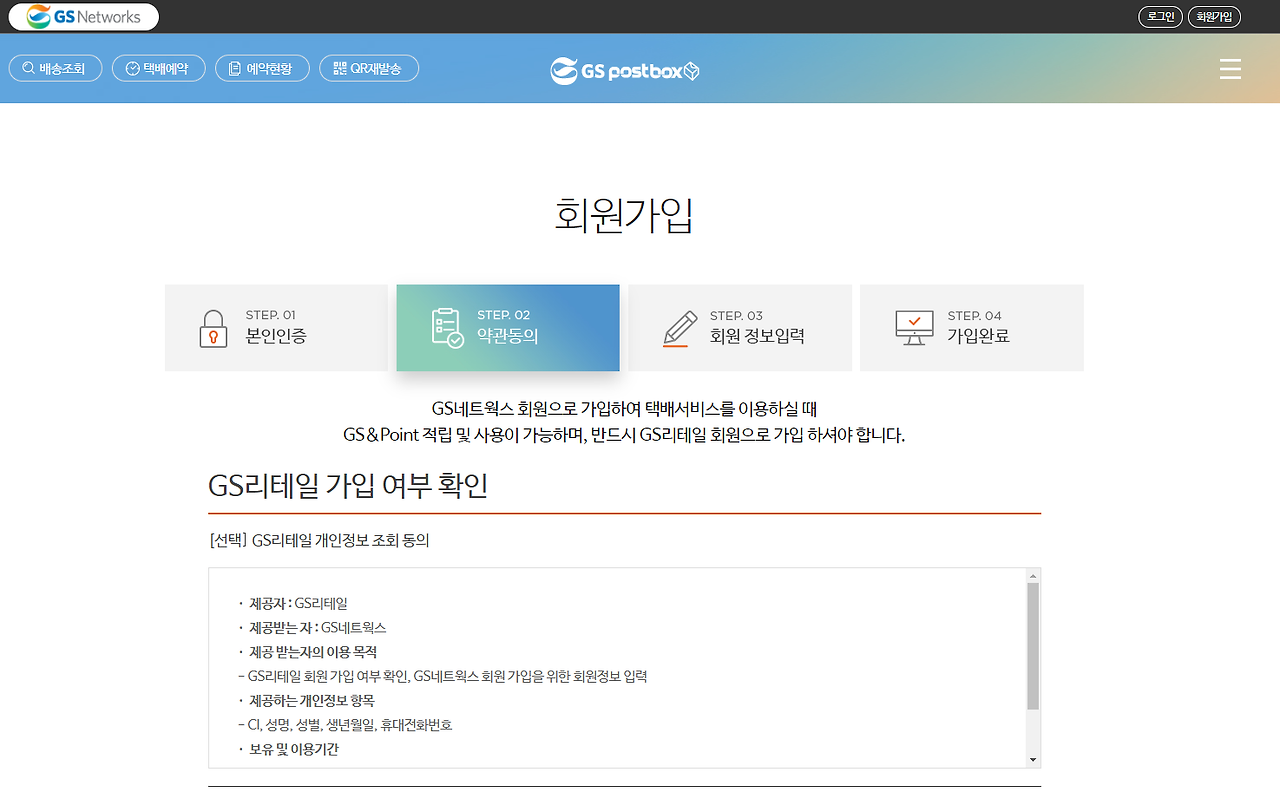Image resolution: width=1280 pixels, height=805 pixels.
Task: Click the GS리테일 가입 여부 확인 heading
Action: (348, 486)
